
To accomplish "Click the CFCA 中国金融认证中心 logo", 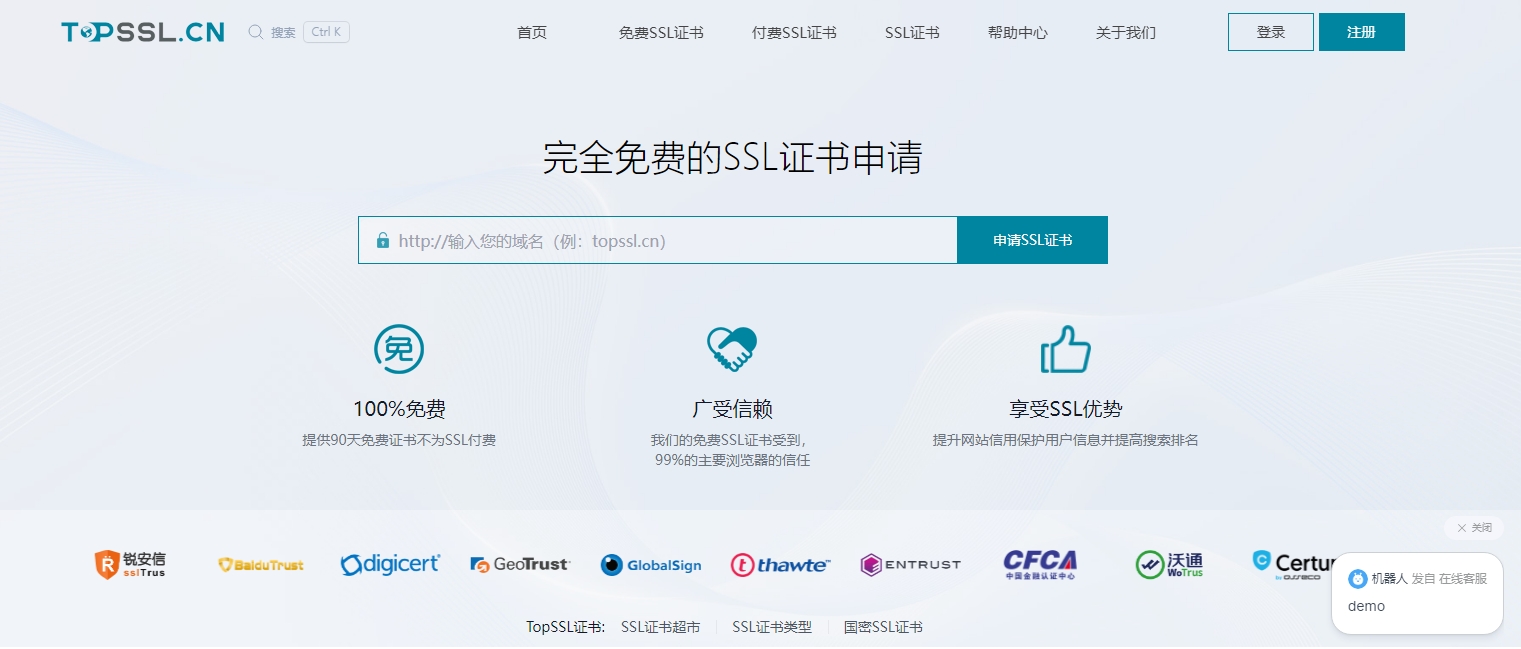I will point(1040,564).
